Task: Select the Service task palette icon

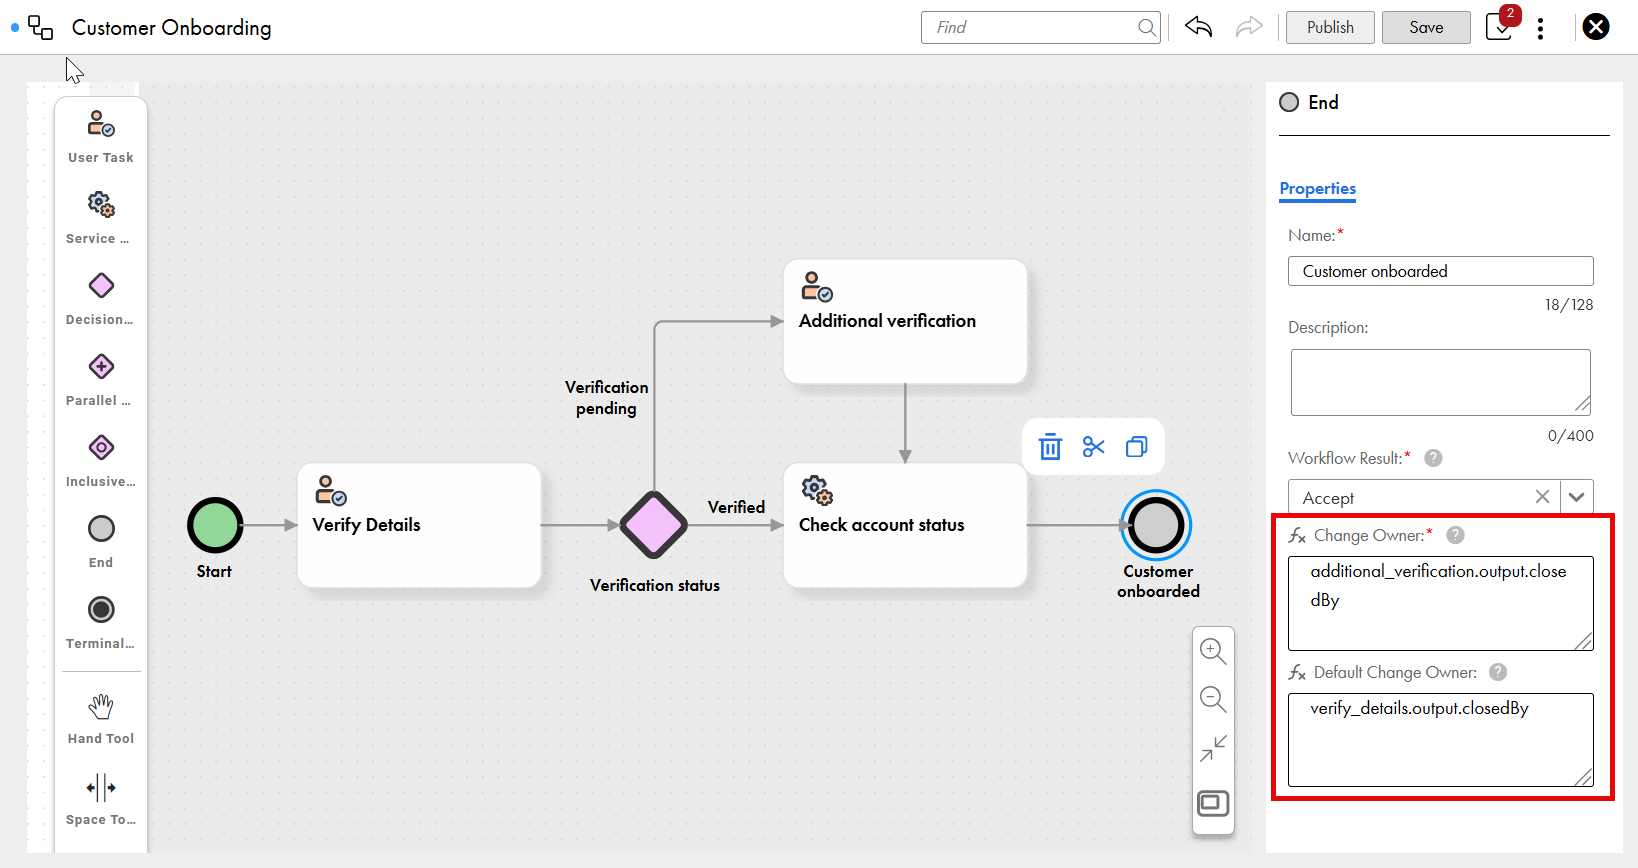Action: pyautogui.click(x=101, y=205)
